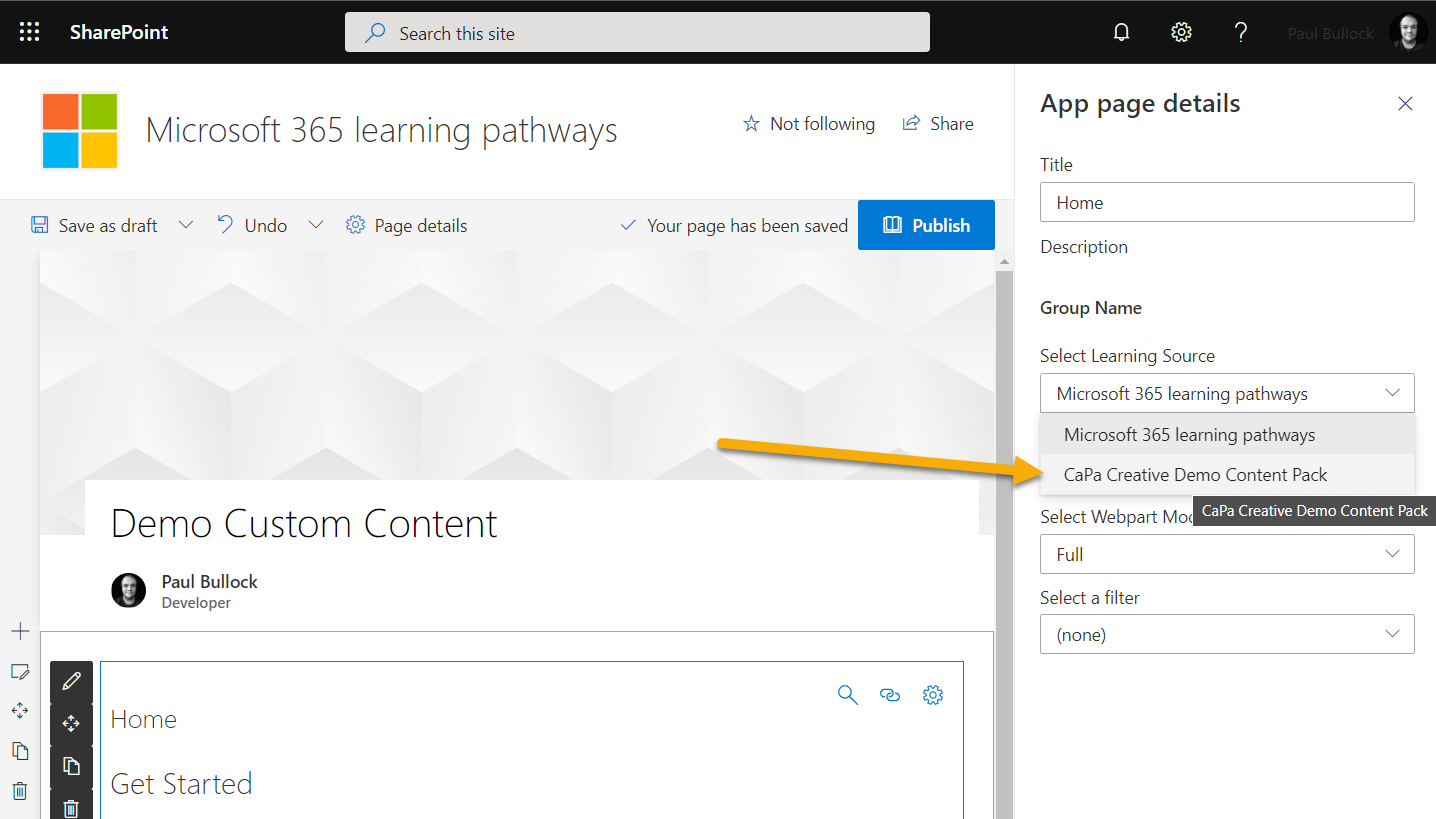This screenshot has height=819, width=1436.
Task: Add a new section with the plus icon
Action: coord(20,631)
